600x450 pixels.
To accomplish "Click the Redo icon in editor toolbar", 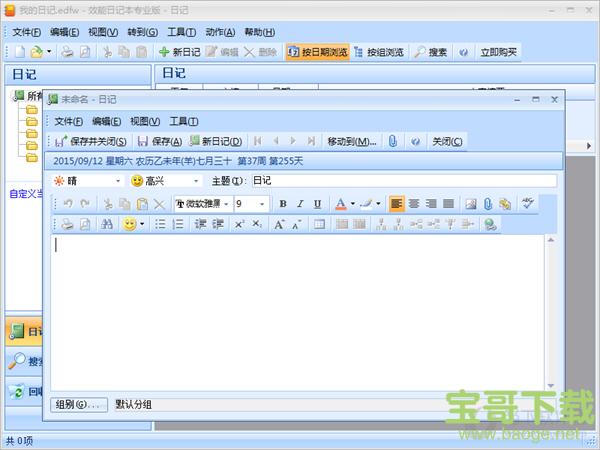I will pos(85,204).
